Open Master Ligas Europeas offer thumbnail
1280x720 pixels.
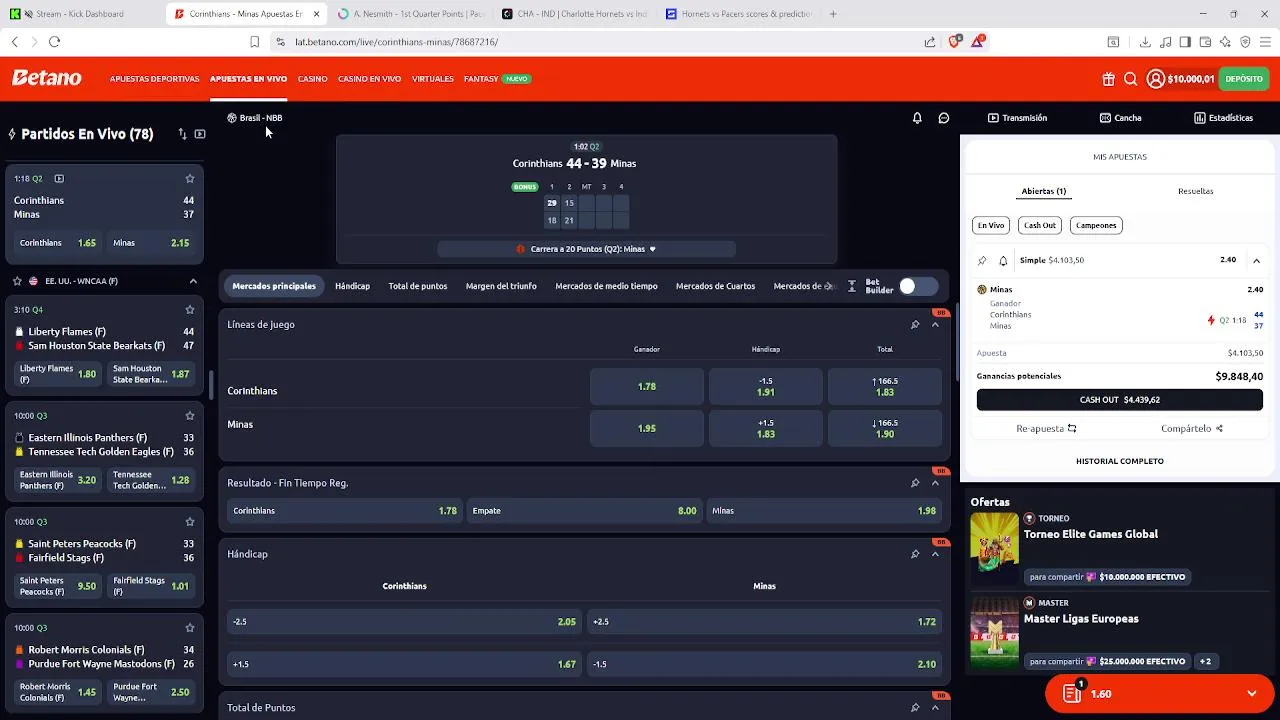point(994,633)
